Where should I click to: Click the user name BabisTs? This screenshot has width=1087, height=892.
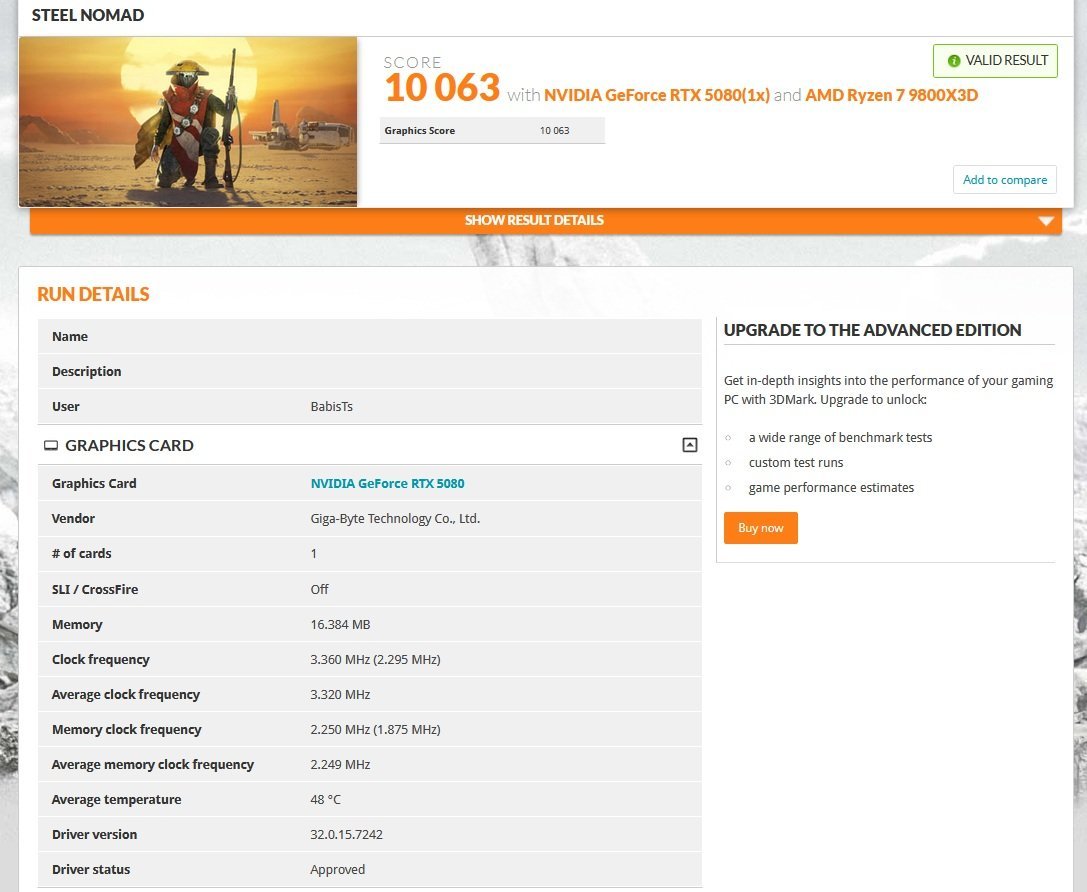[x=331, y=406]
